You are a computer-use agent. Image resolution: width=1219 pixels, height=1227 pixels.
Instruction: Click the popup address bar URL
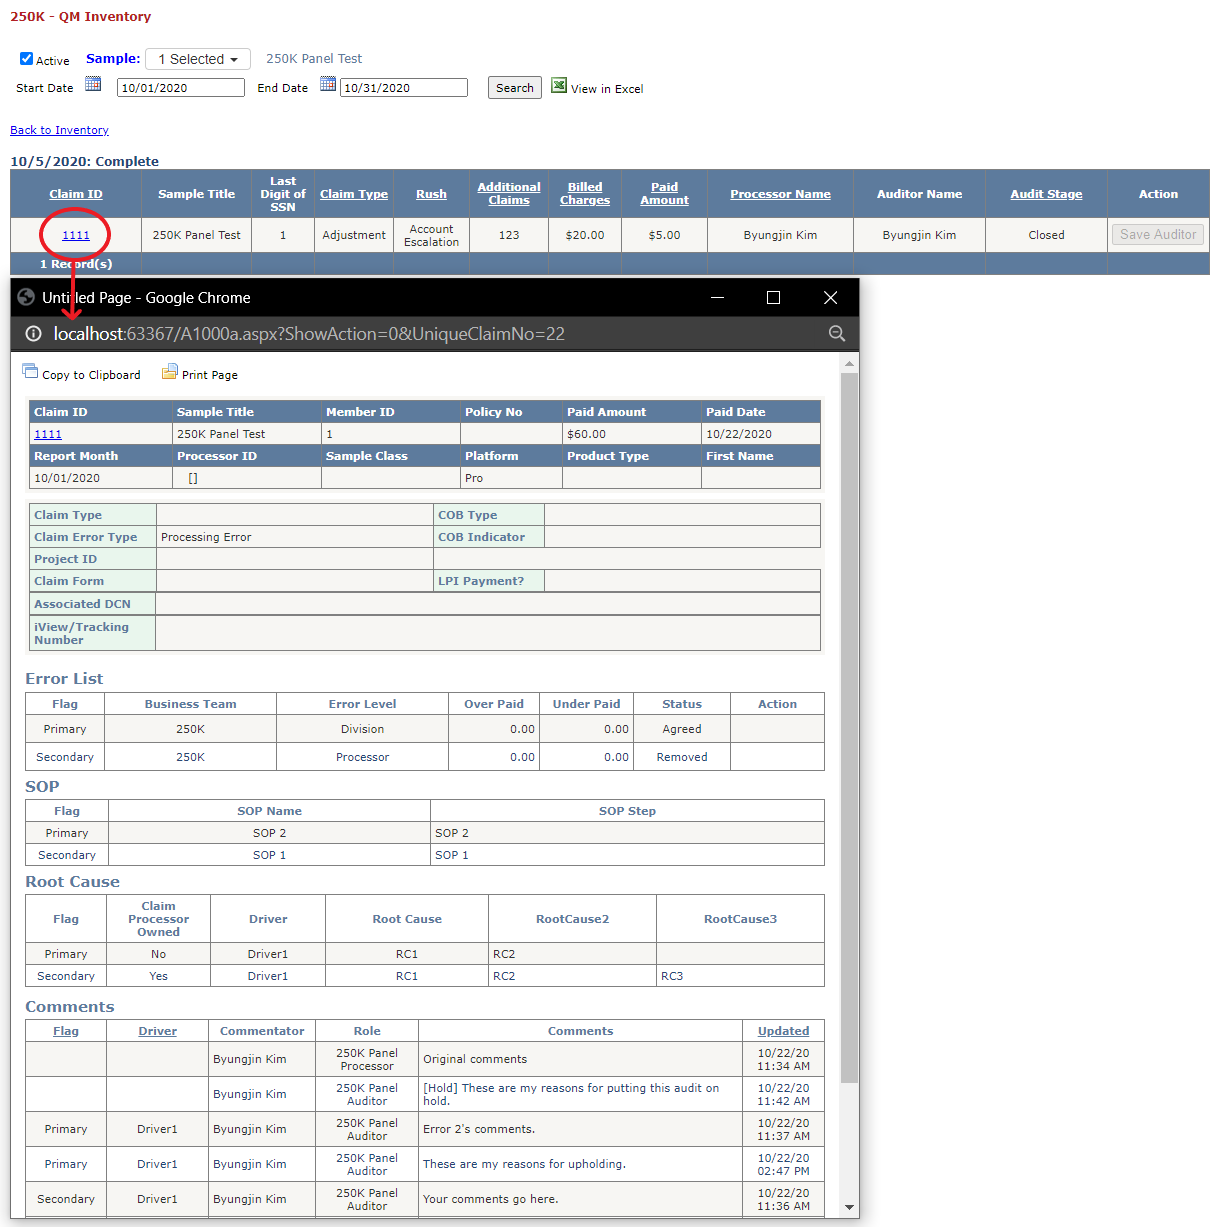(309, 334)
